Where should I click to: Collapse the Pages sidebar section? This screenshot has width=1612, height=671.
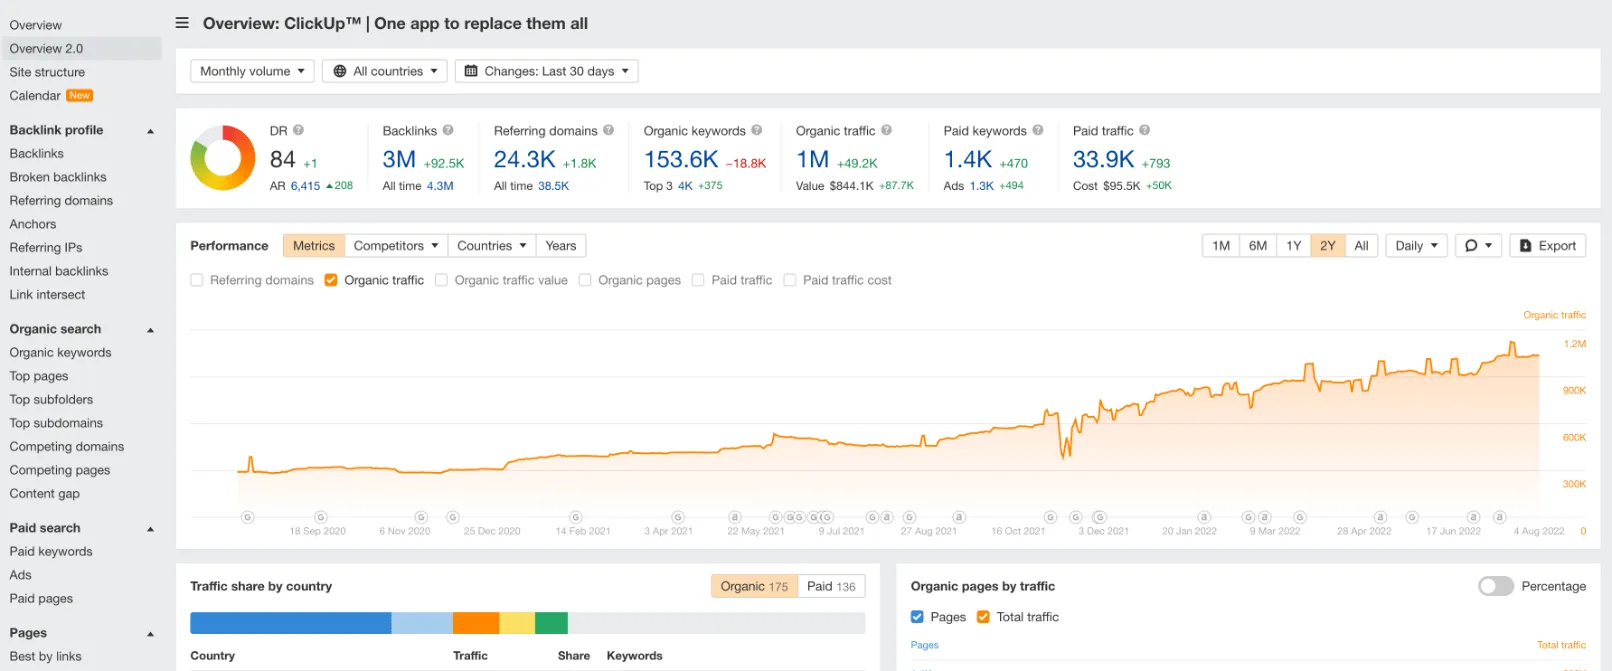[151, 634]
